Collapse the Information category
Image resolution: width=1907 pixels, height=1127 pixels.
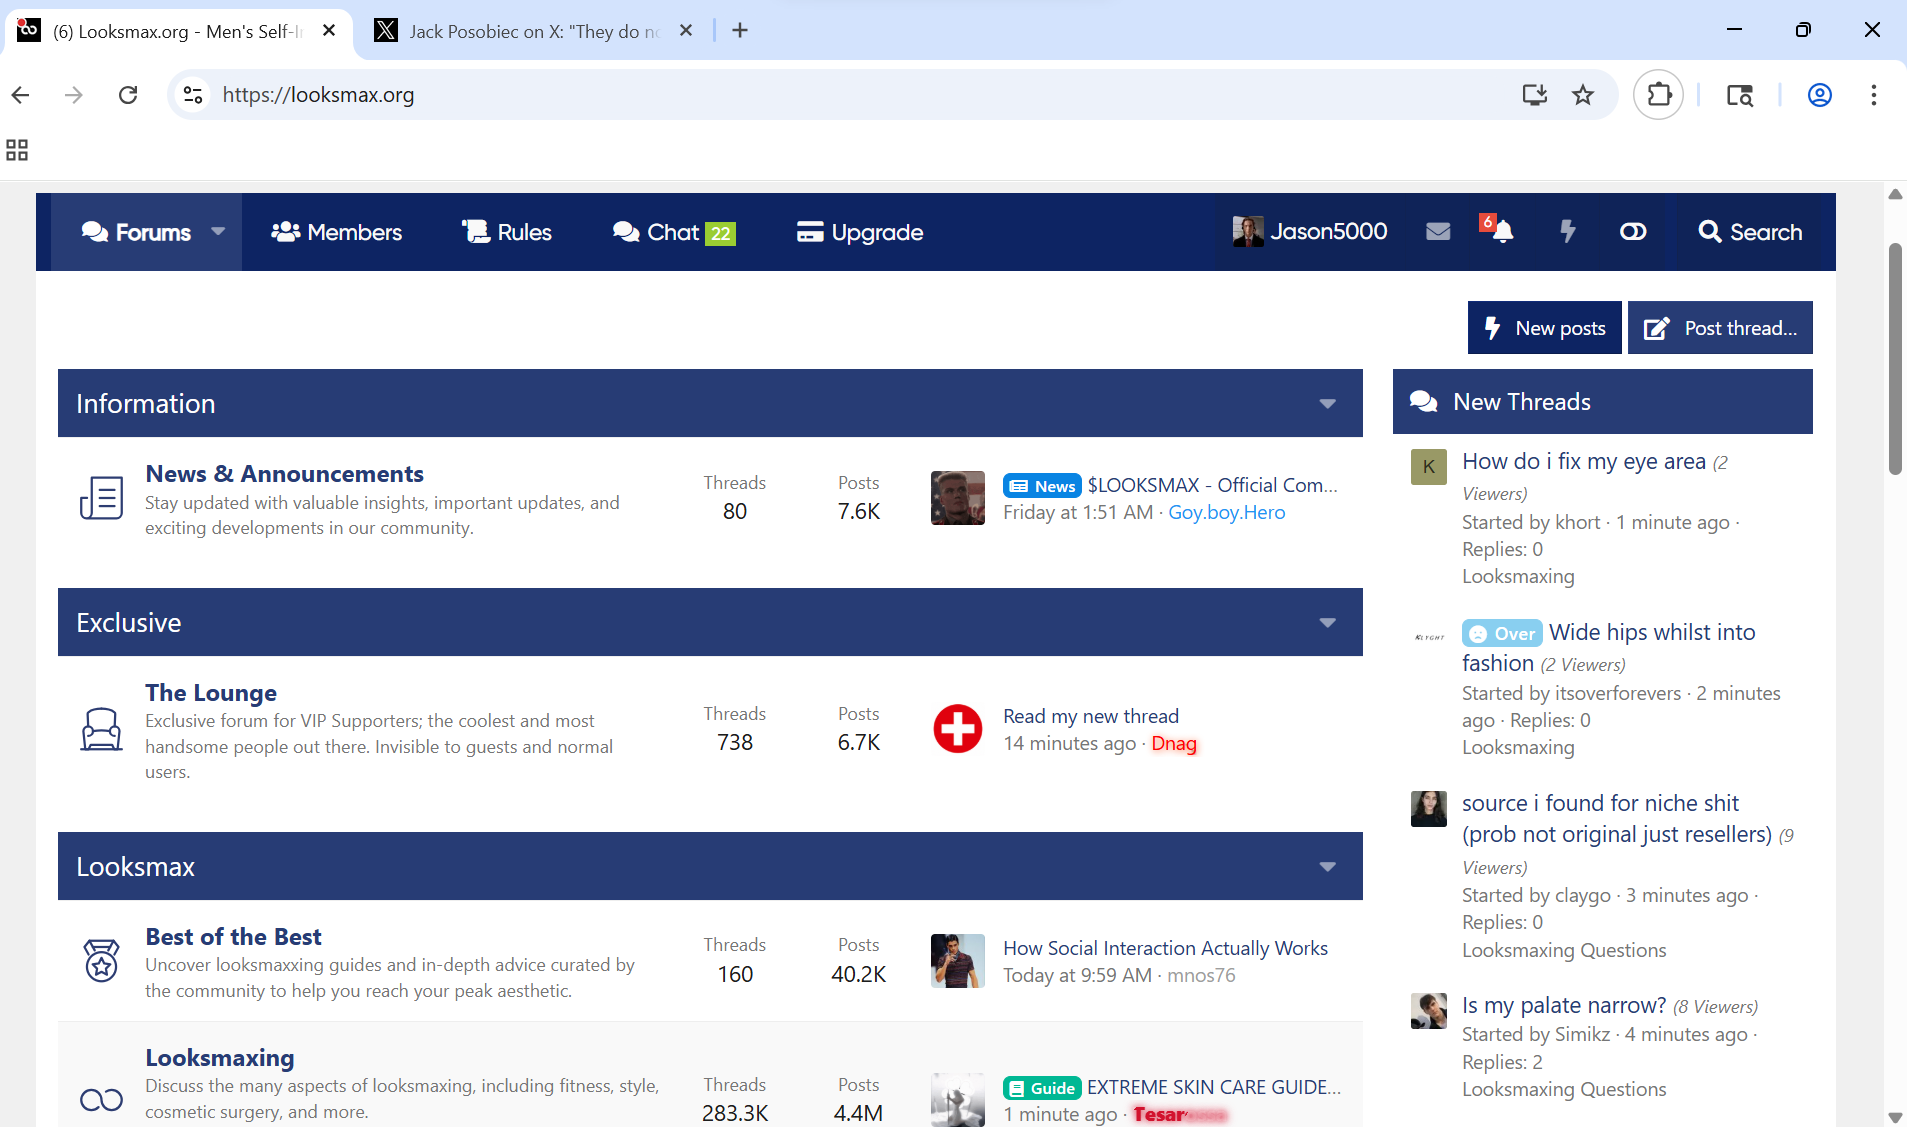pos(1328,404)
